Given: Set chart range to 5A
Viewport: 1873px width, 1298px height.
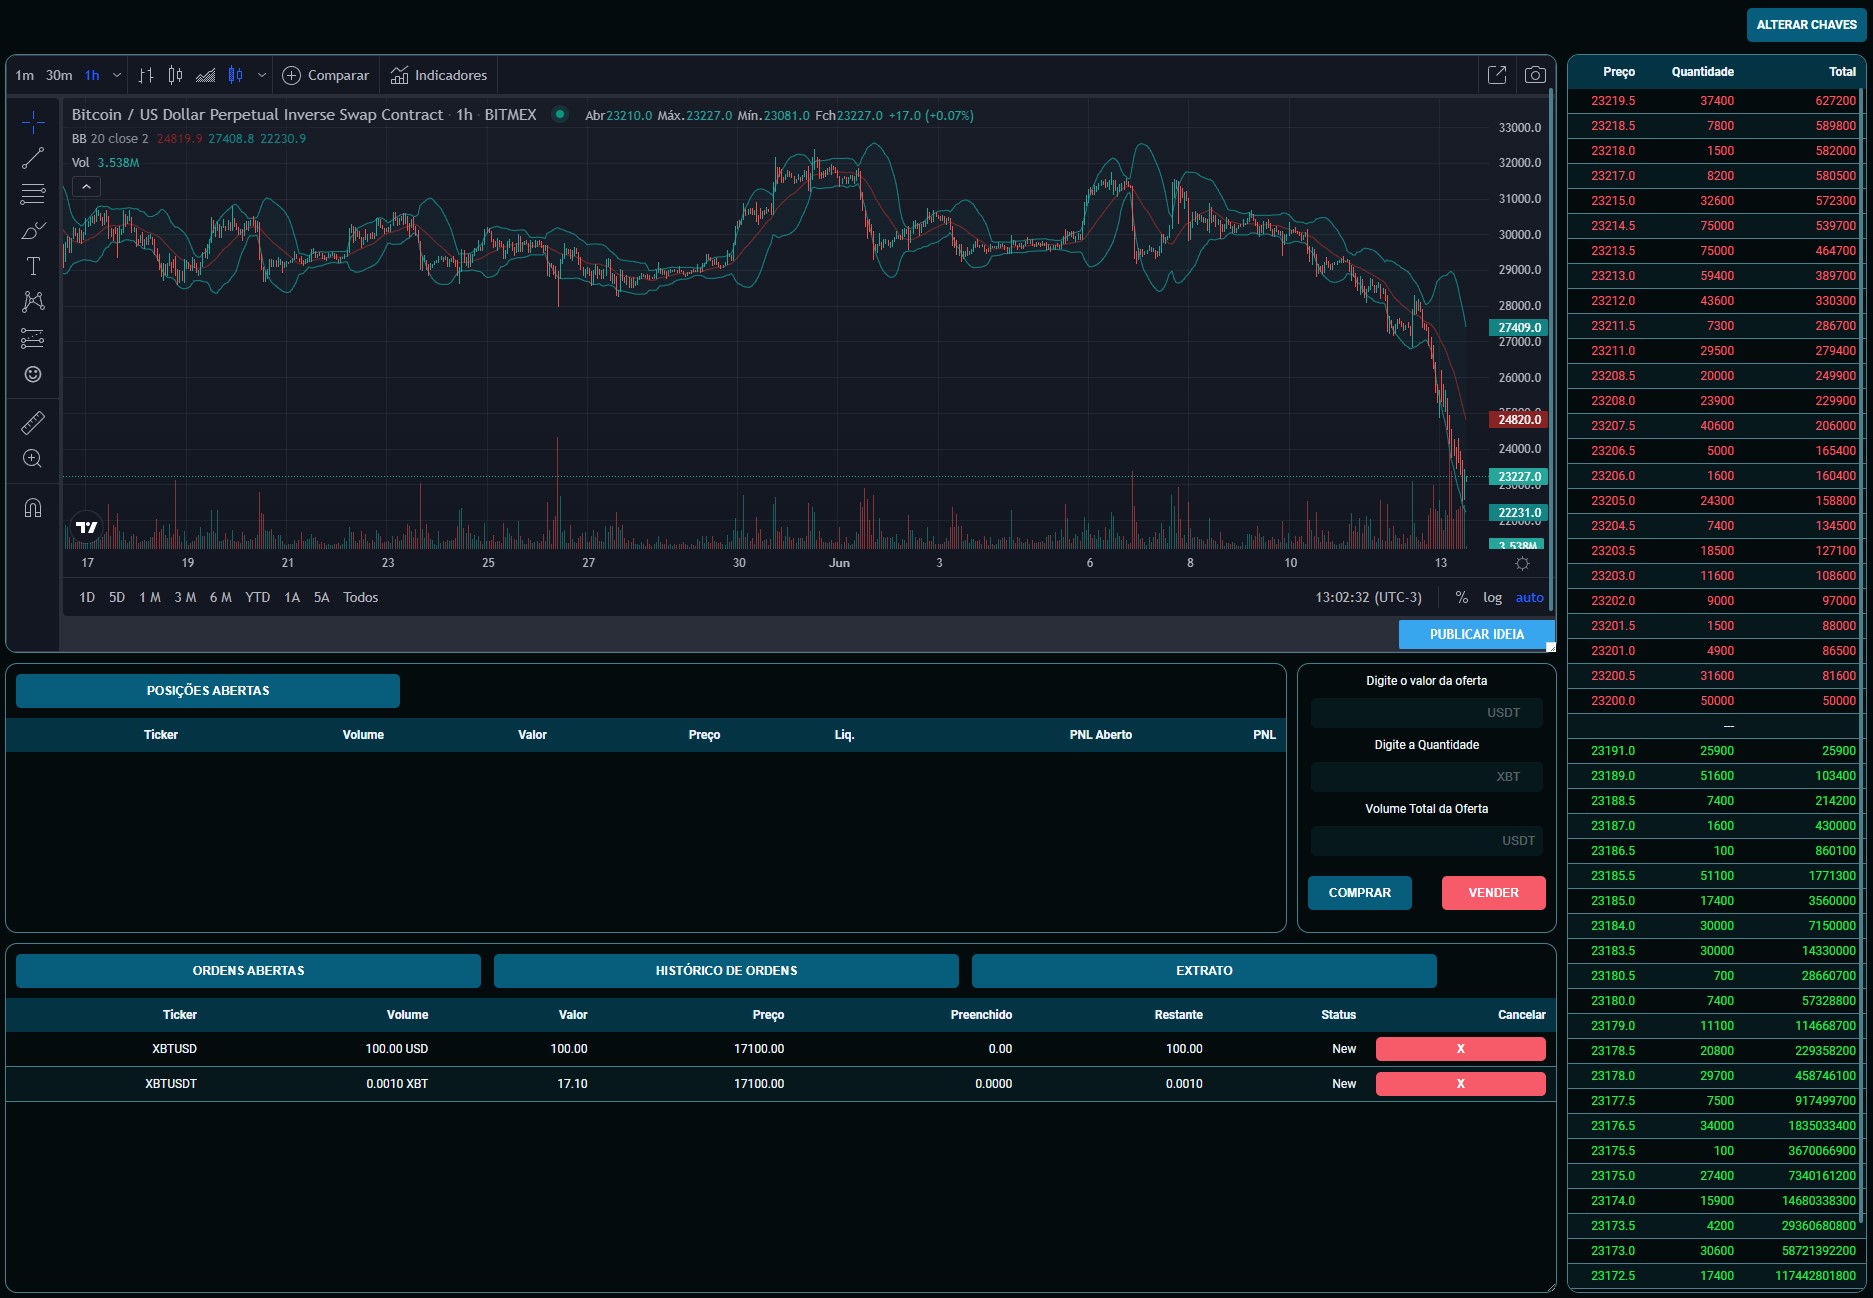Looking at the screenshot, I should [x=322, y=597].
